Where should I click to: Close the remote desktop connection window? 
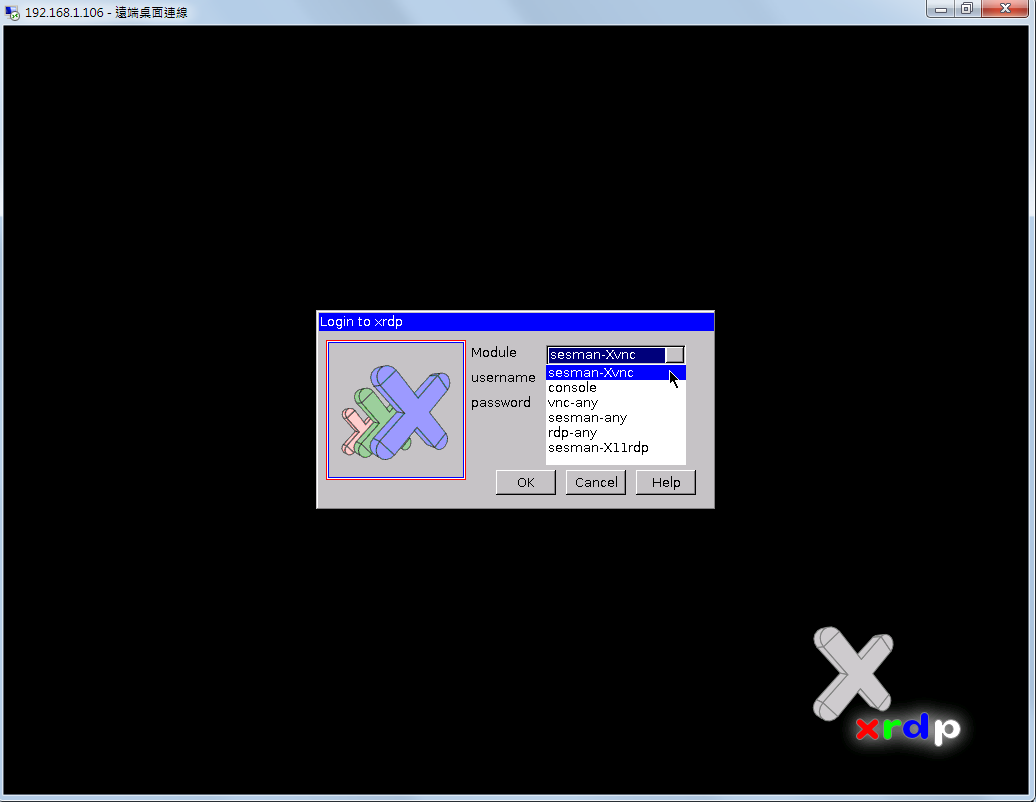(1003, 9)
